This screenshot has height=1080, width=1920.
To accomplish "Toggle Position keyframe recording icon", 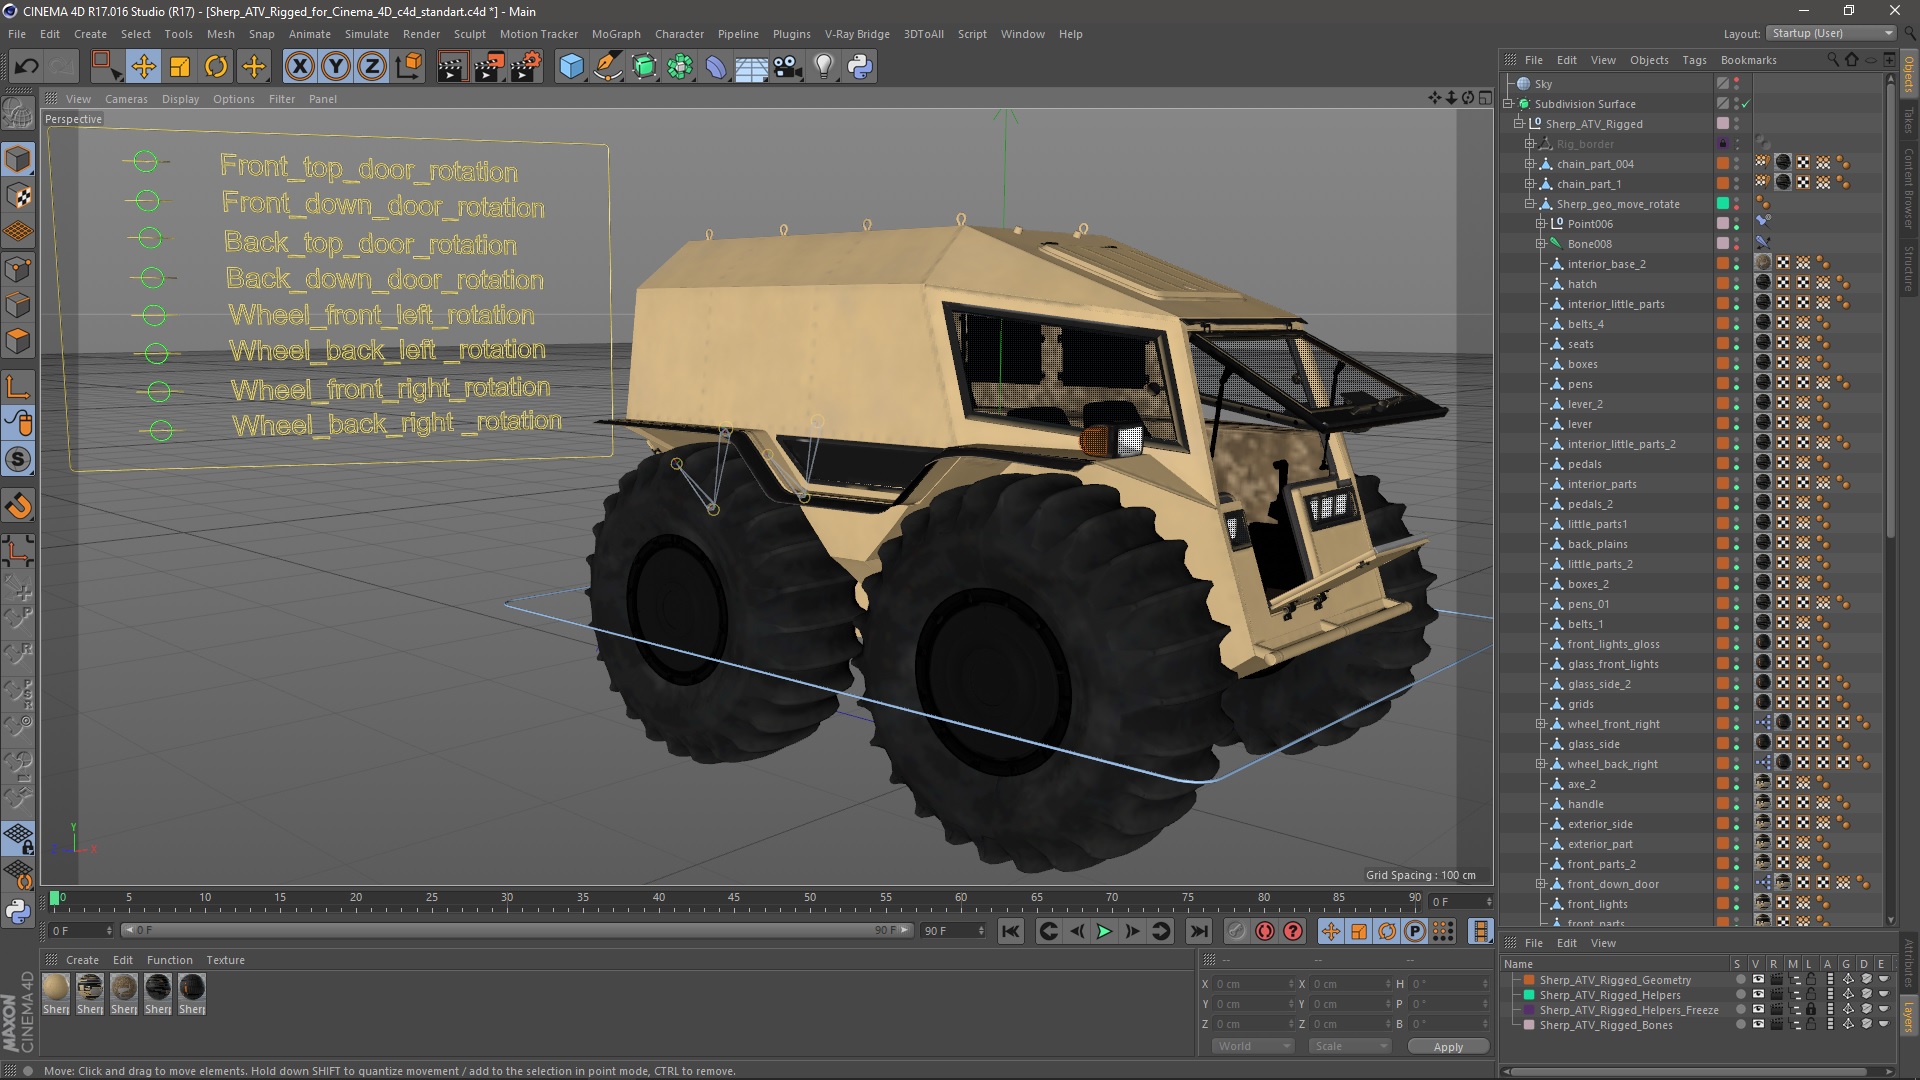I will pyautogui.click(x=1331, y=931).
